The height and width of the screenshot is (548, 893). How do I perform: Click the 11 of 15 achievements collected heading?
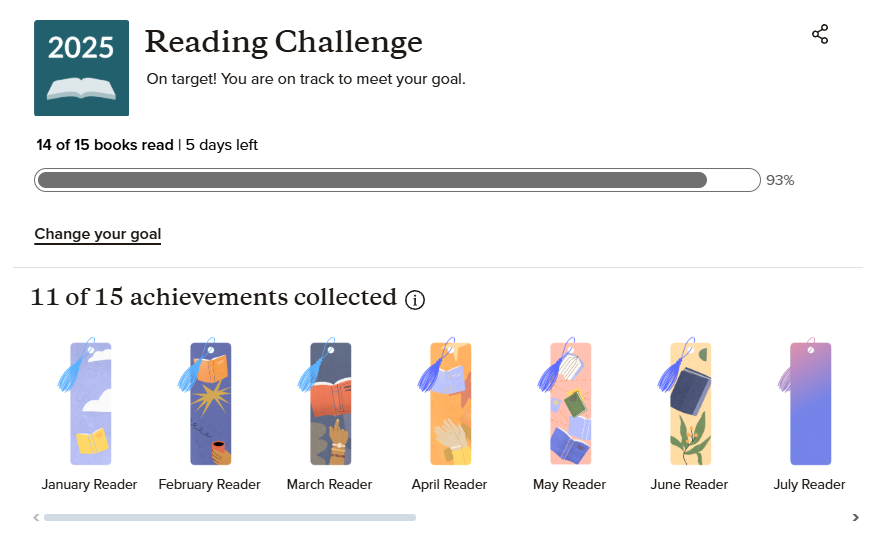214,297
